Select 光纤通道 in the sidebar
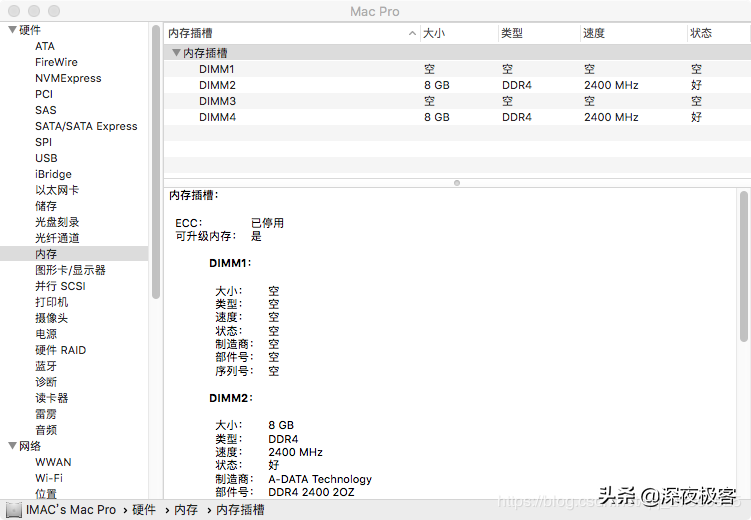Screen dimensions: 751x520 tap(57, 238)
